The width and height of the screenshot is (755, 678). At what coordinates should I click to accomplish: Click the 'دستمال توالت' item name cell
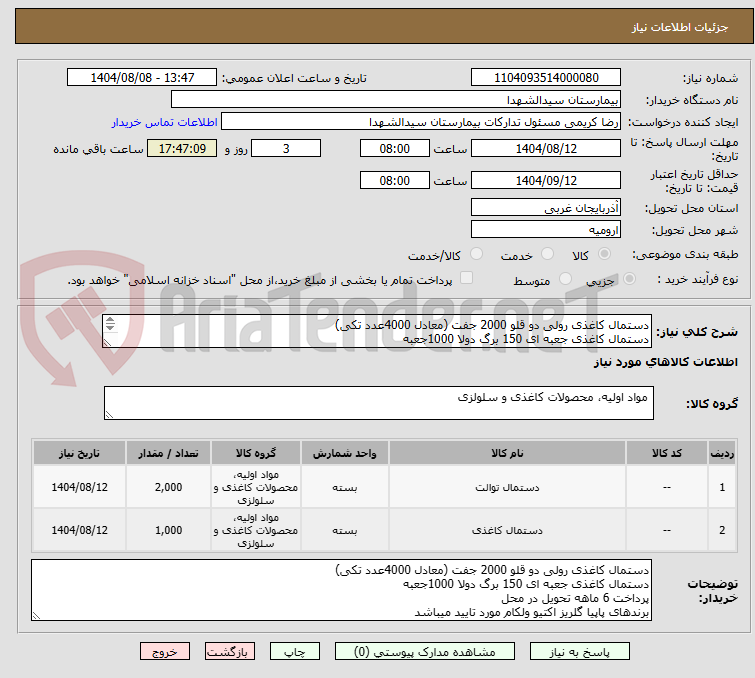point(508,487)
